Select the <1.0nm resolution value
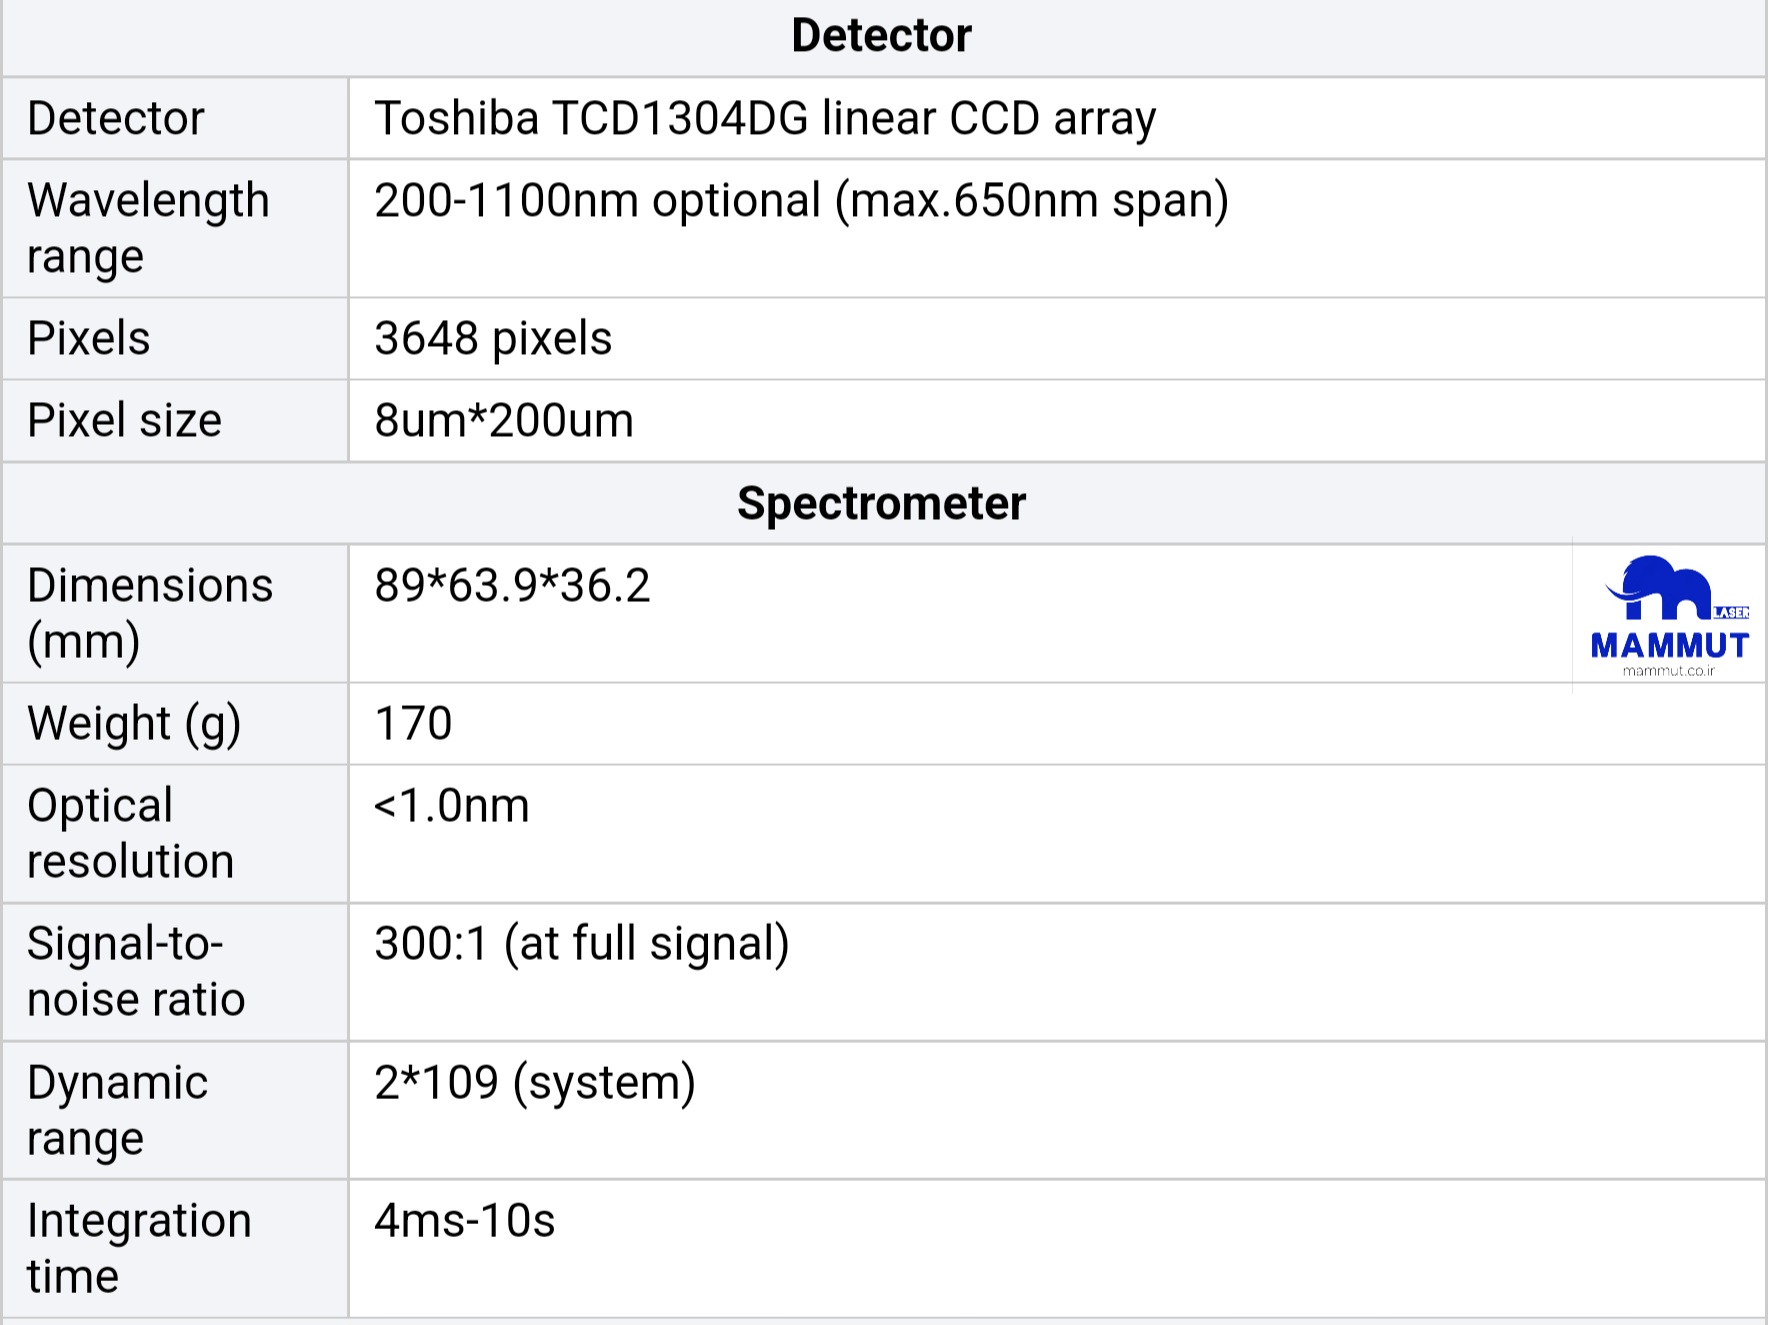This screenshot has height=1325, width=1768. point(451,805)
